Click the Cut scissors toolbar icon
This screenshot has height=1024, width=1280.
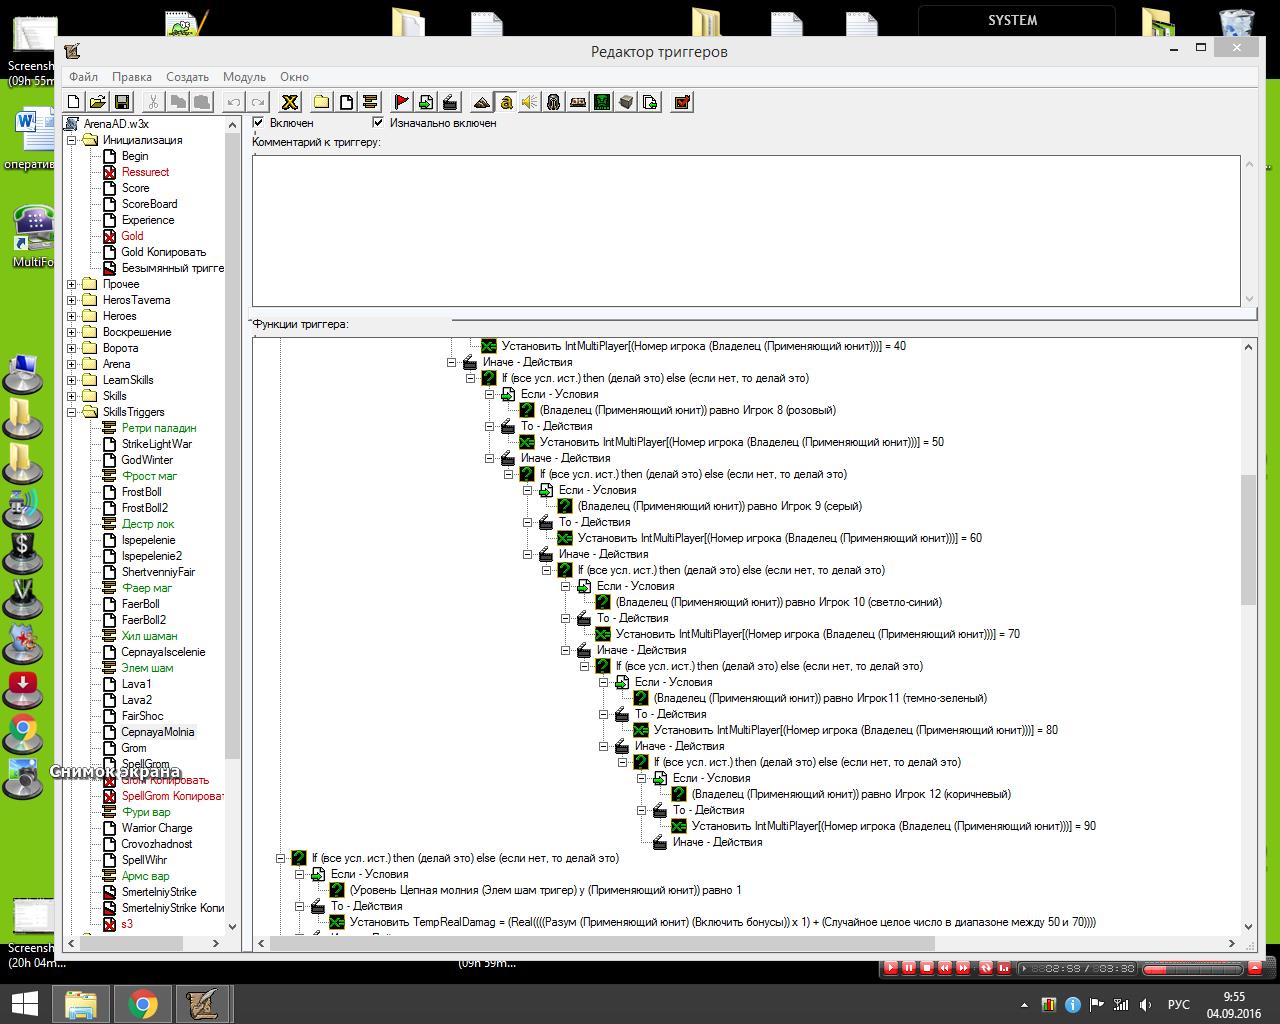coord(153,102)
